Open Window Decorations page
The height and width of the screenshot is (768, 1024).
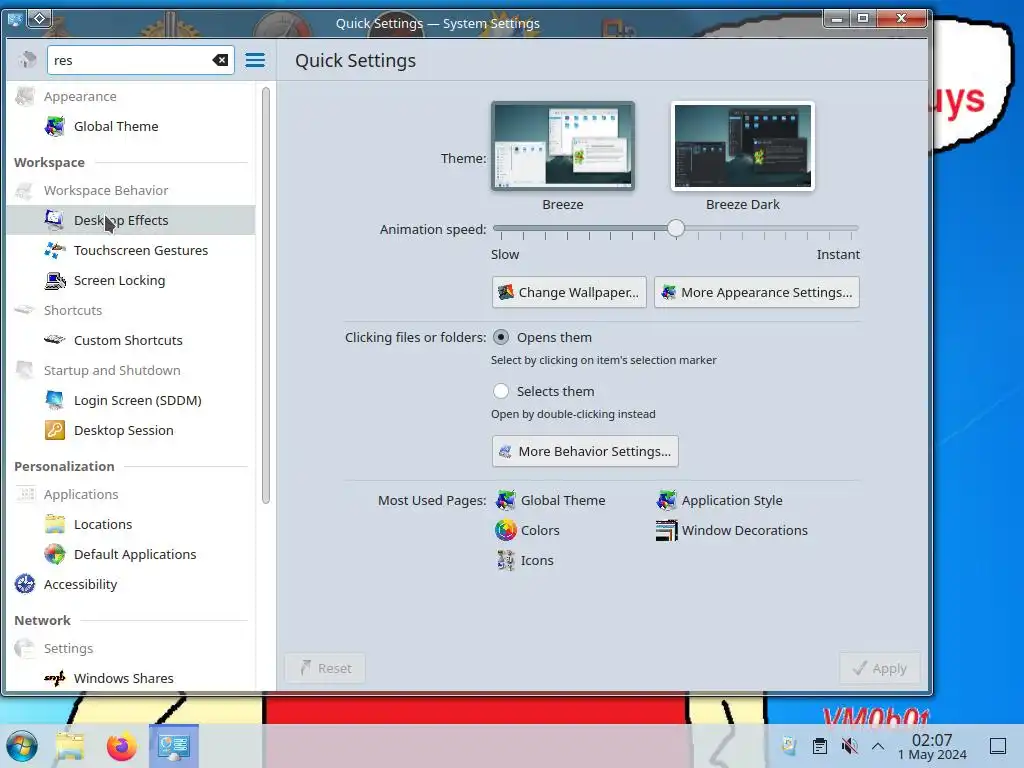731,530
